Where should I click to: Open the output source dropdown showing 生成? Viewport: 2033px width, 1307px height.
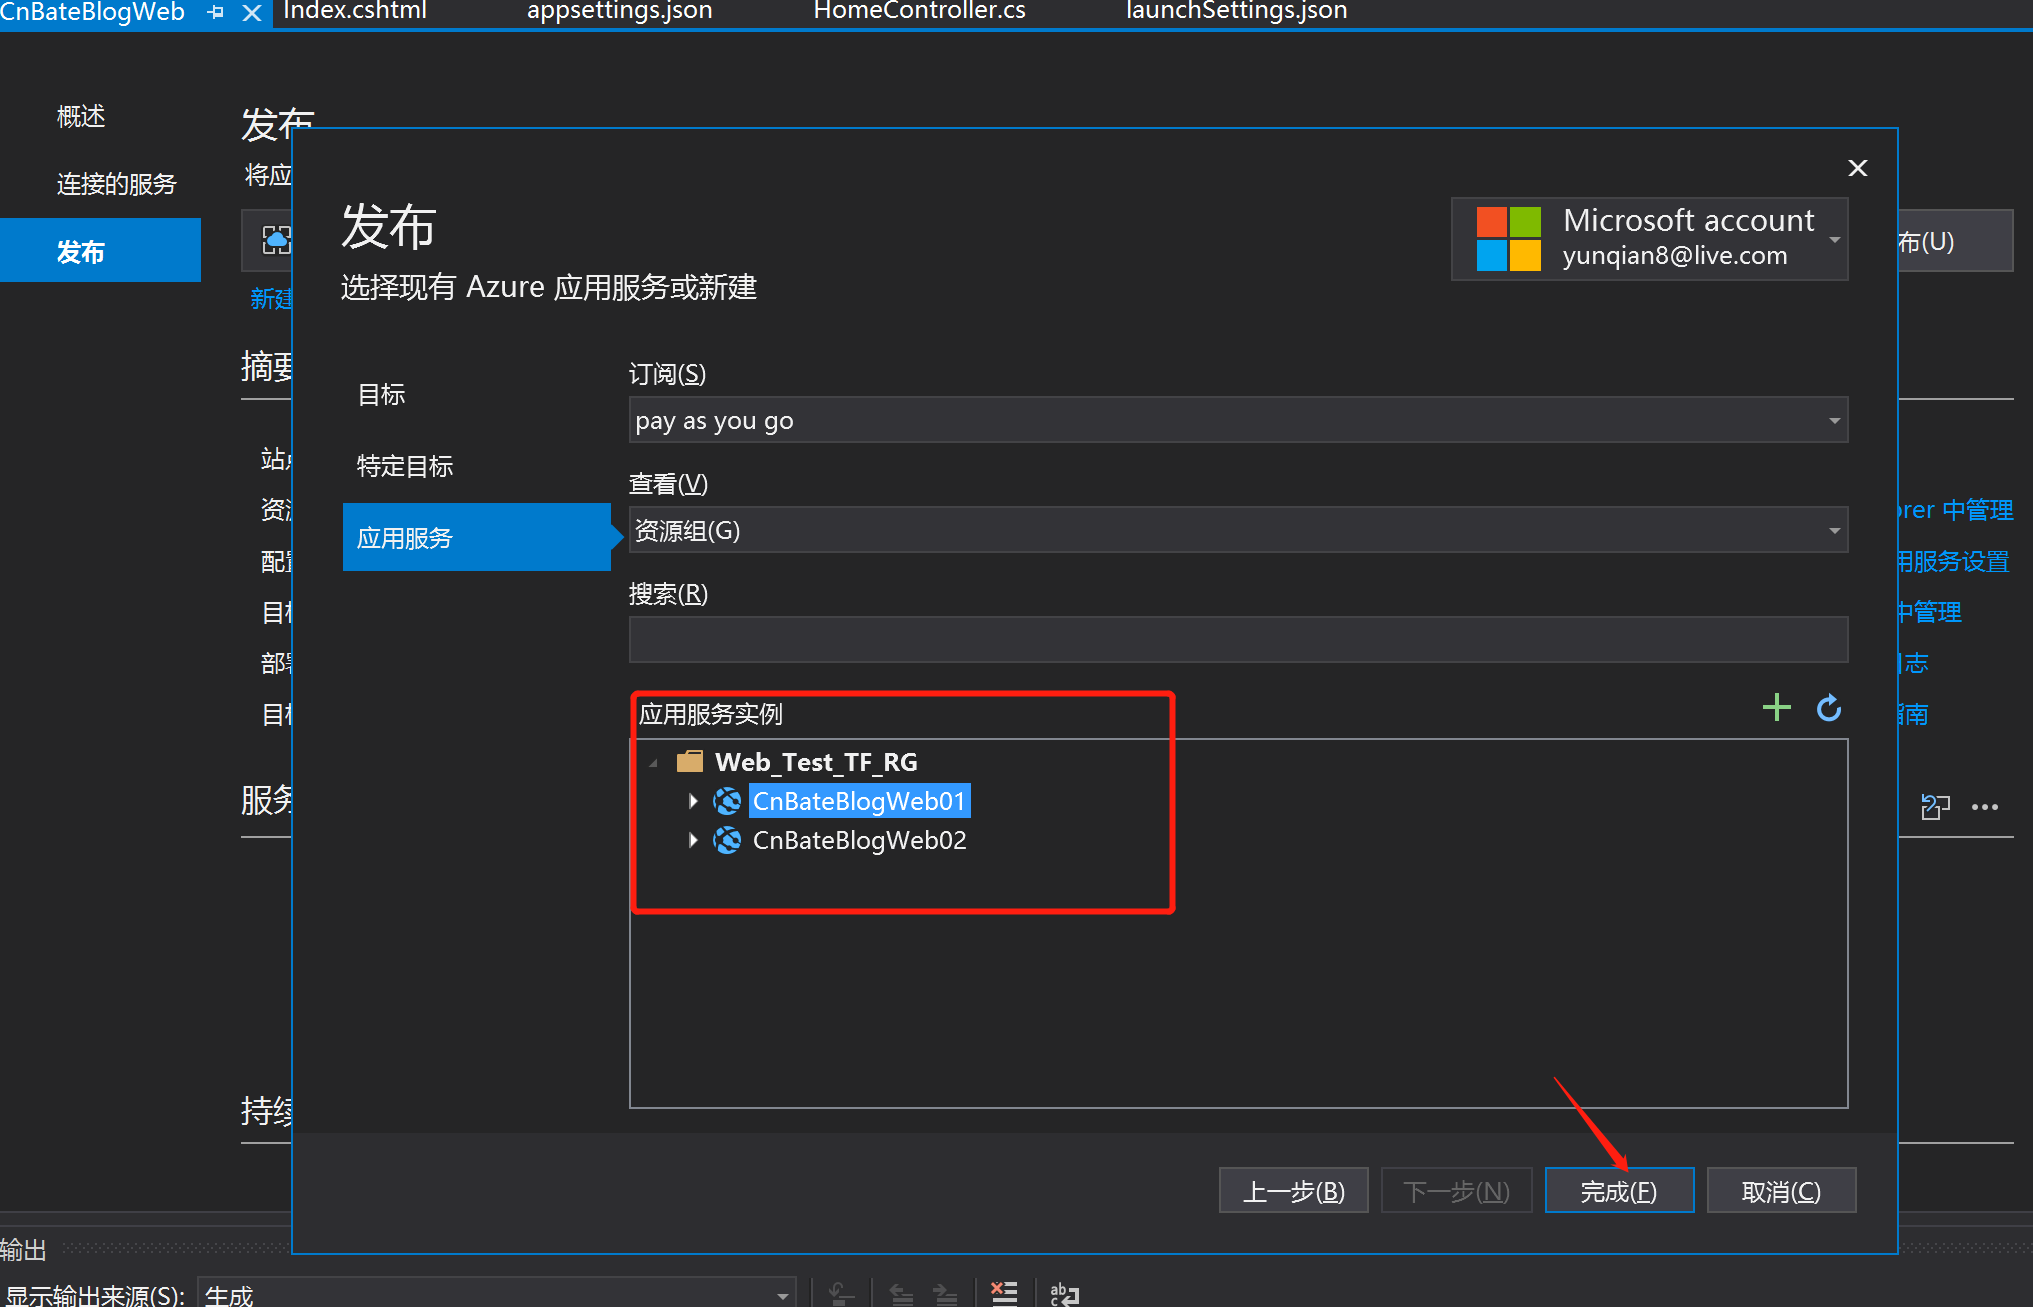497,1294
